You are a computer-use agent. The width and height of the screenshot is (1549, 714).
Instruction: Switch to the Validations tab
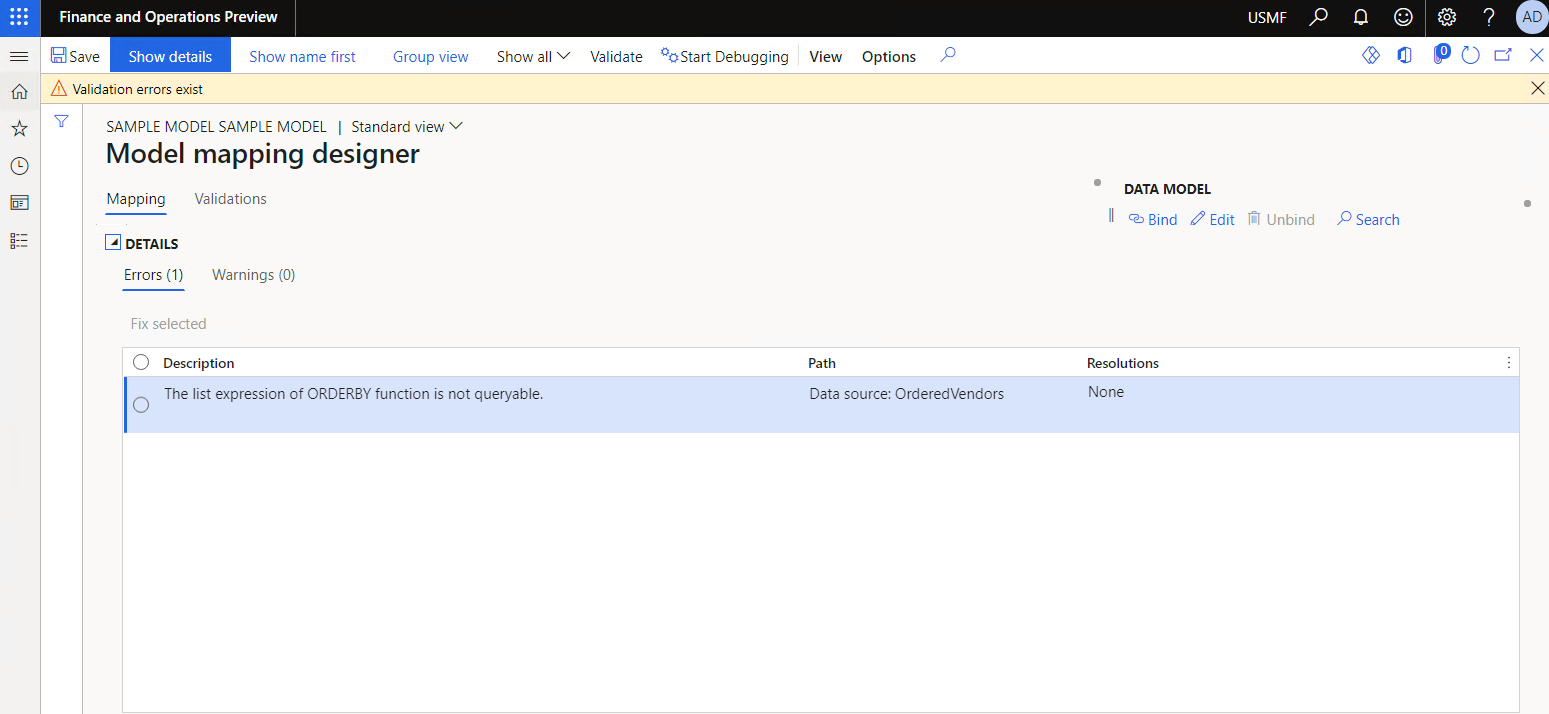pyautogui.click(x=230, y=199)
